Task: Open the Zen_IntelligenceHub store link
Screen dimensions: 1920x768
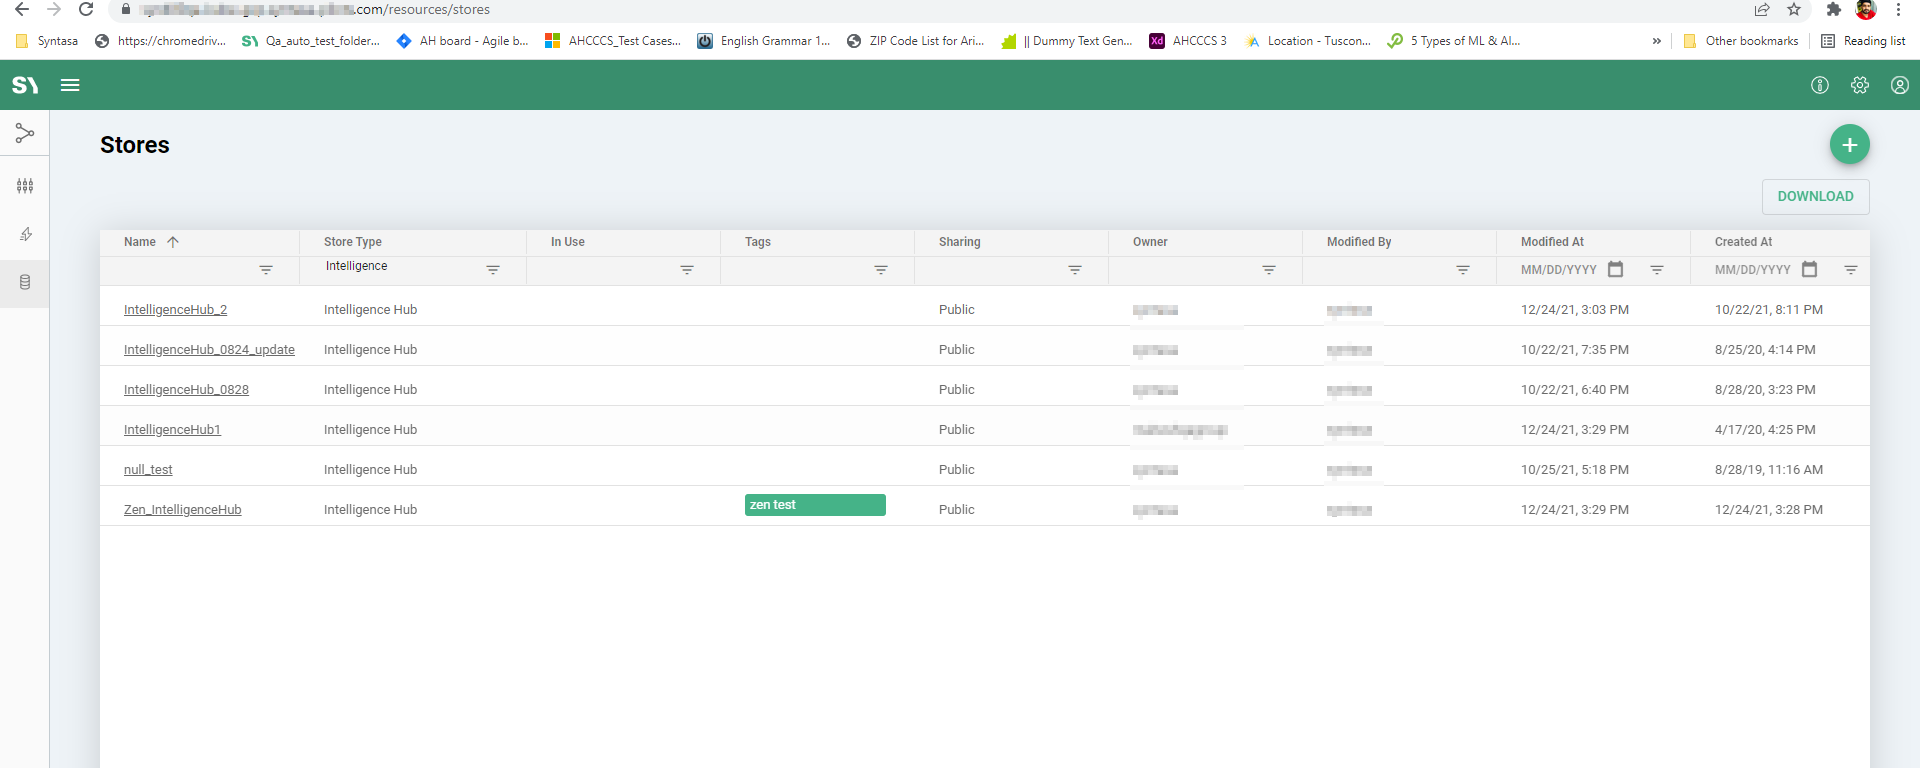Action: [x=183, y=510]
